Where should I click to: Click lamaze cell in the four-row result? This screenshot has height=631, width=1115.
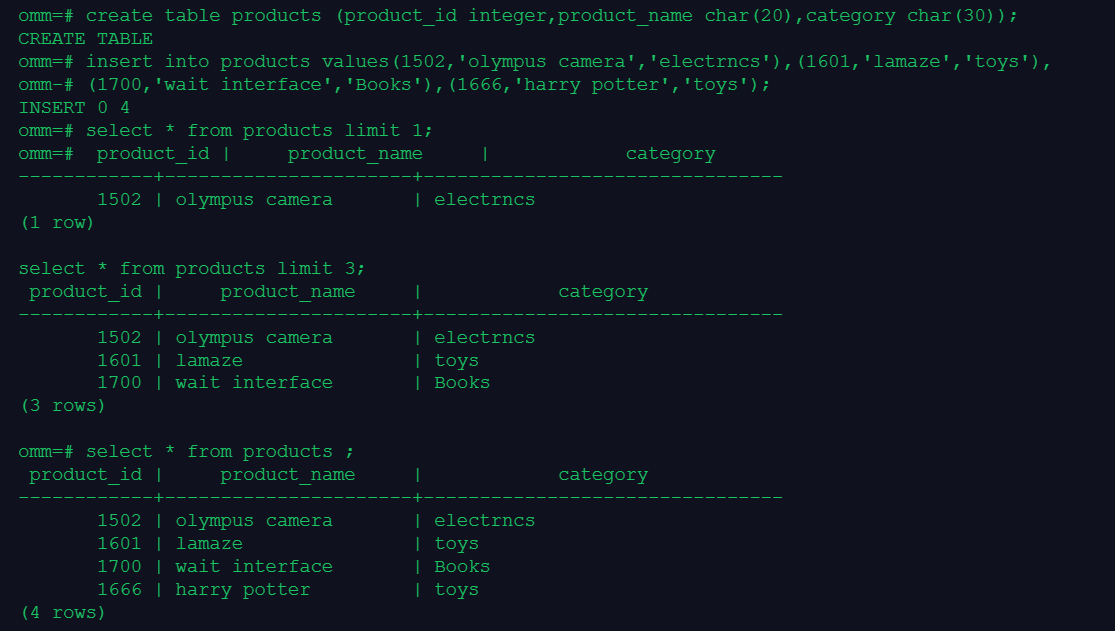point(209,544)
